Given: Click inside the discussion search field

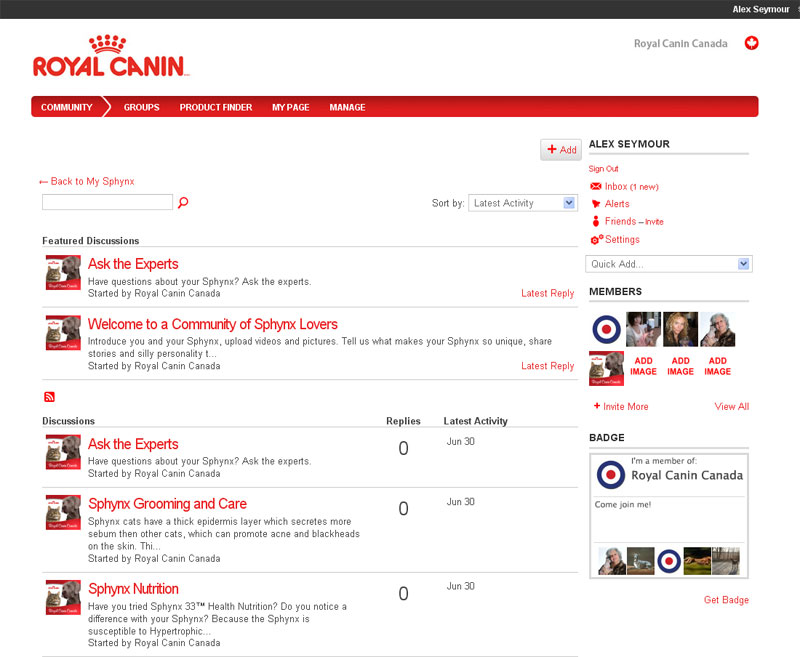Looking at the screenshot, I should (x=107, y=202).
